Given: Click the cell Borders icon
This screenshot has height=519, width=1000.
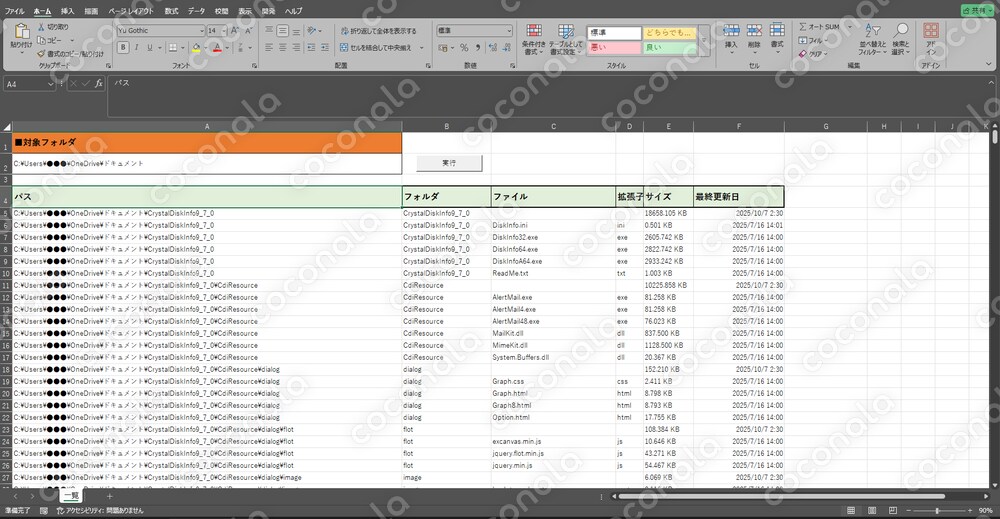Looking at the screenshot, I should coord(172,48).
